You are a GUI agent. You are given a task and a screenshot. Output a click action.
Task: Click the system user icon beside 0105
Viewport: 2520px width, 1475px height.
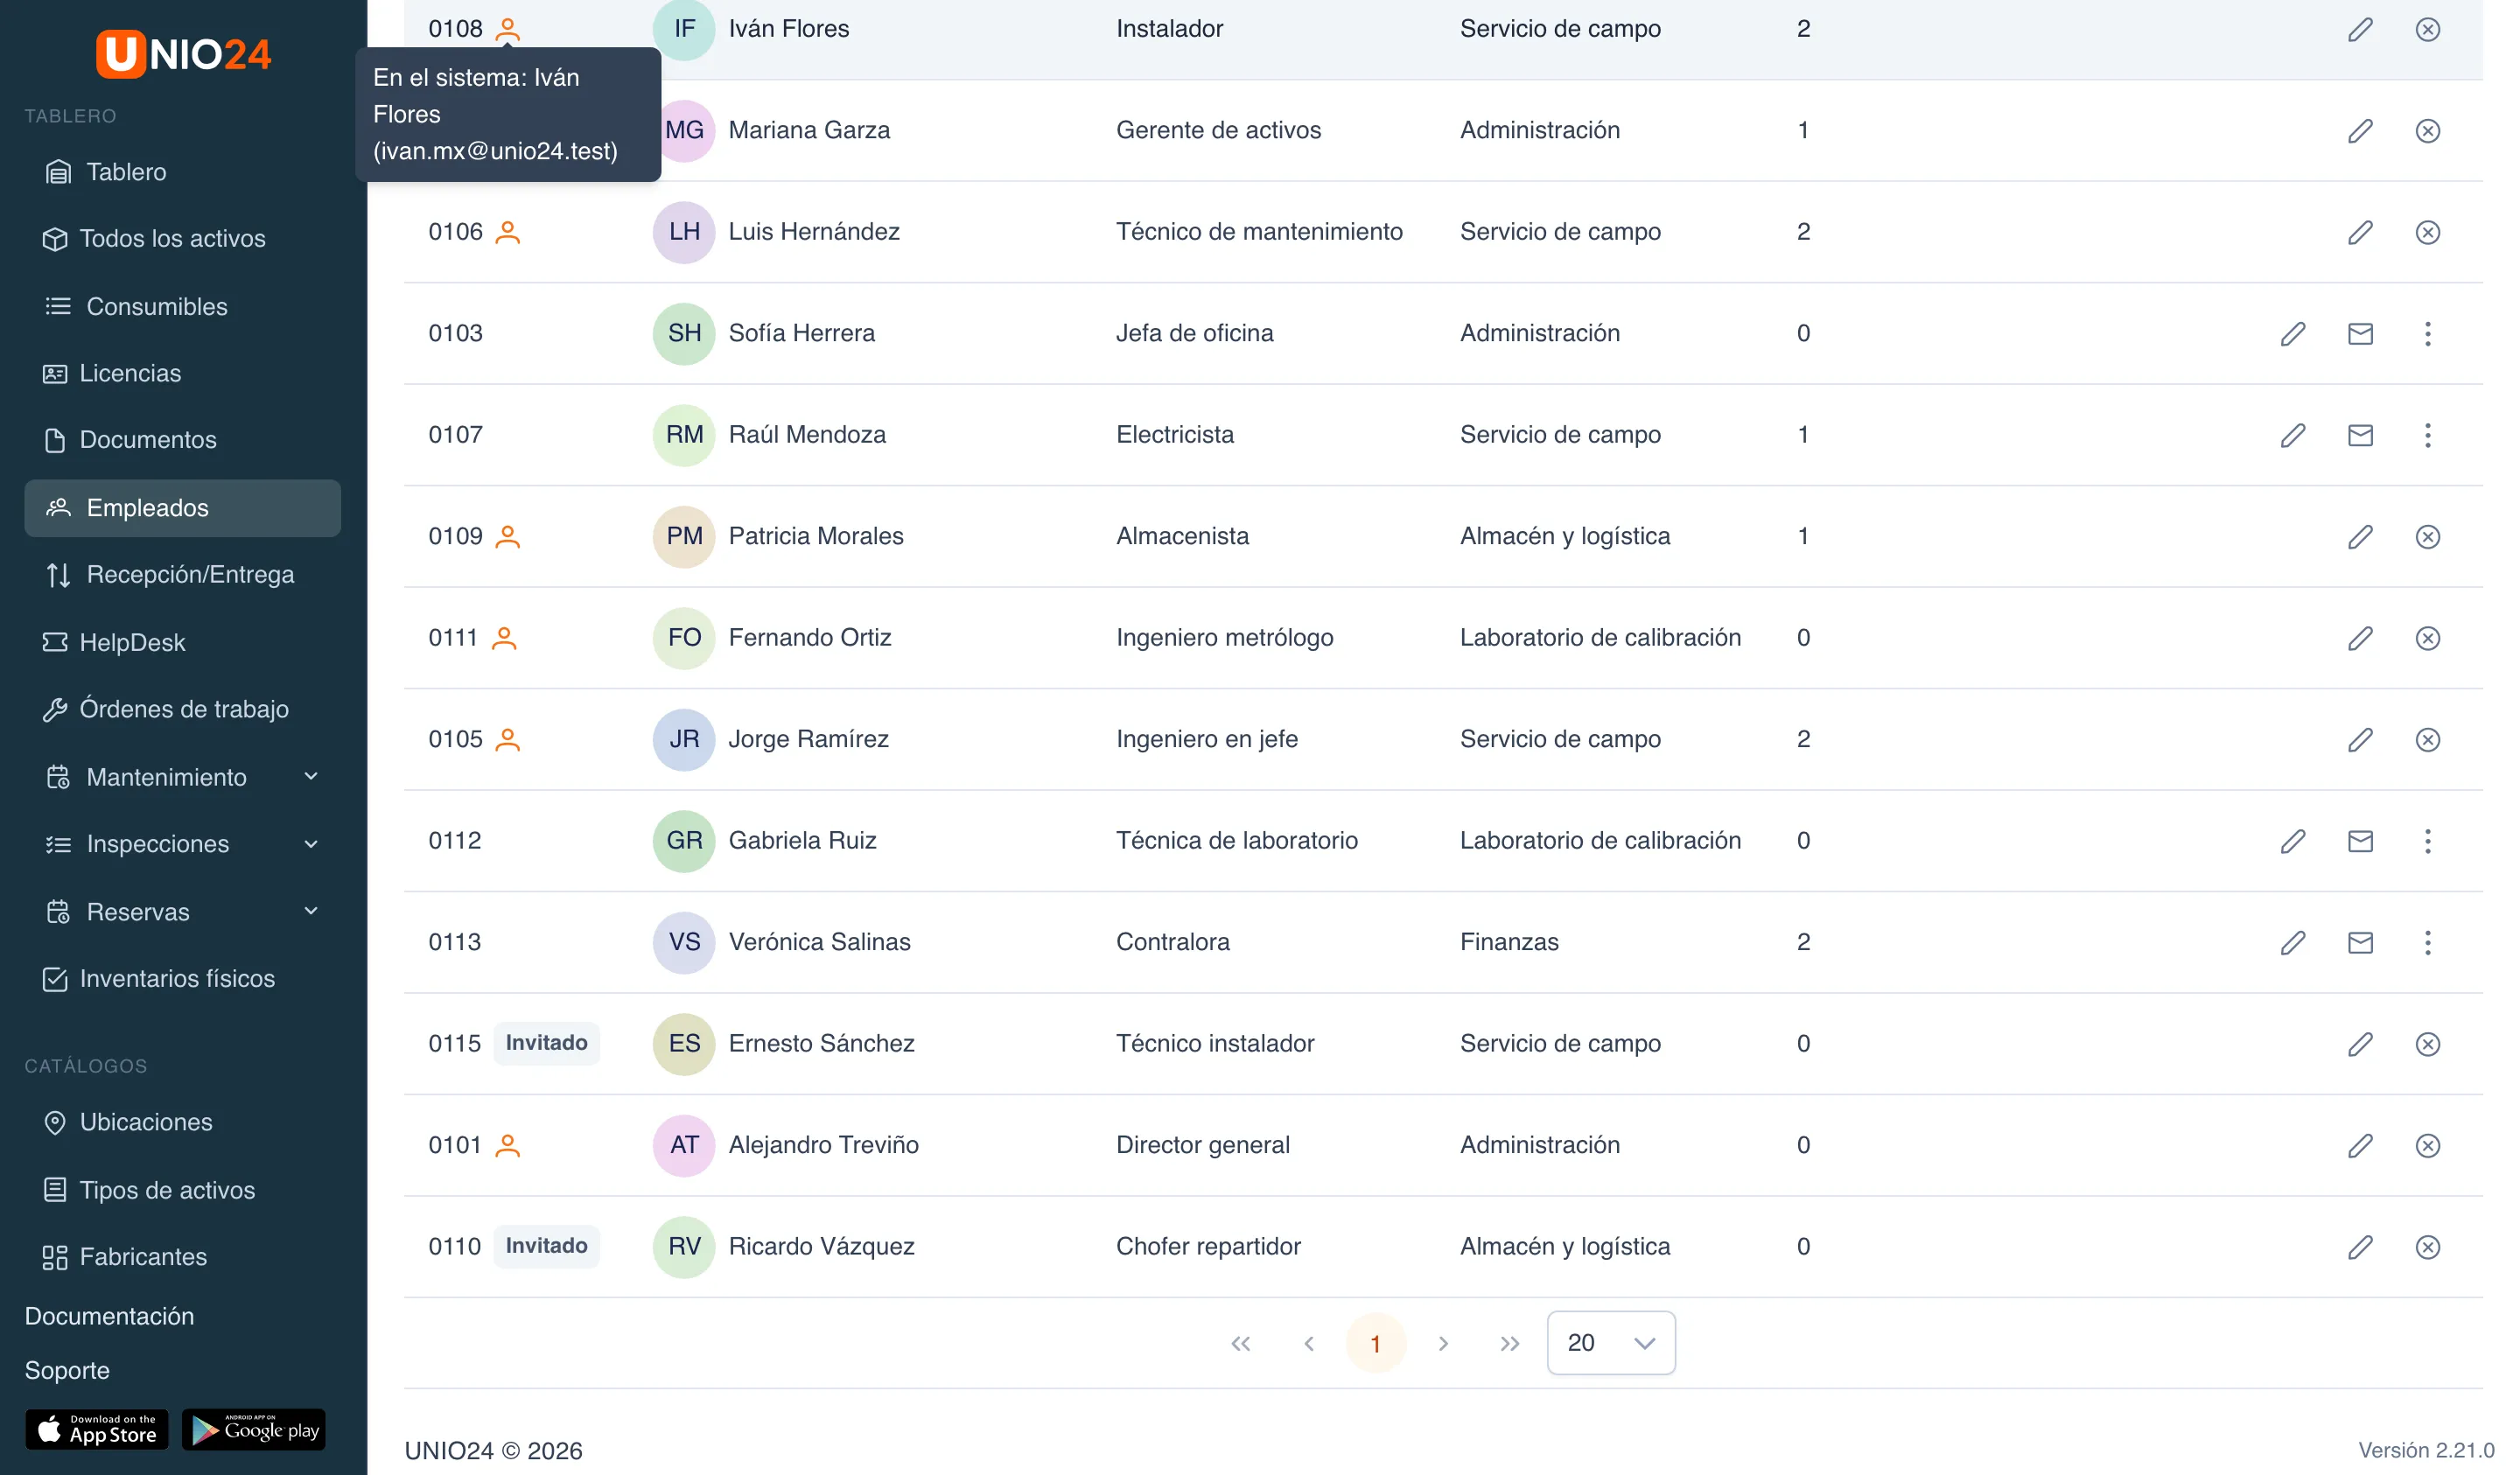pyautogui.click(x=508, y=740)
